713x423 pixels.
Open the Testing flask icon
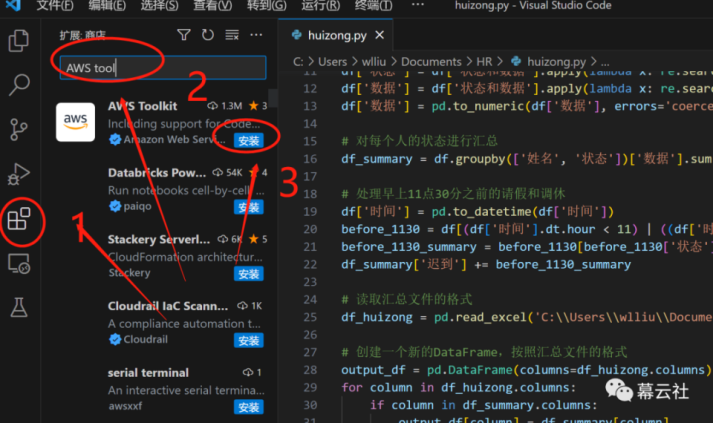coord(19,307)
